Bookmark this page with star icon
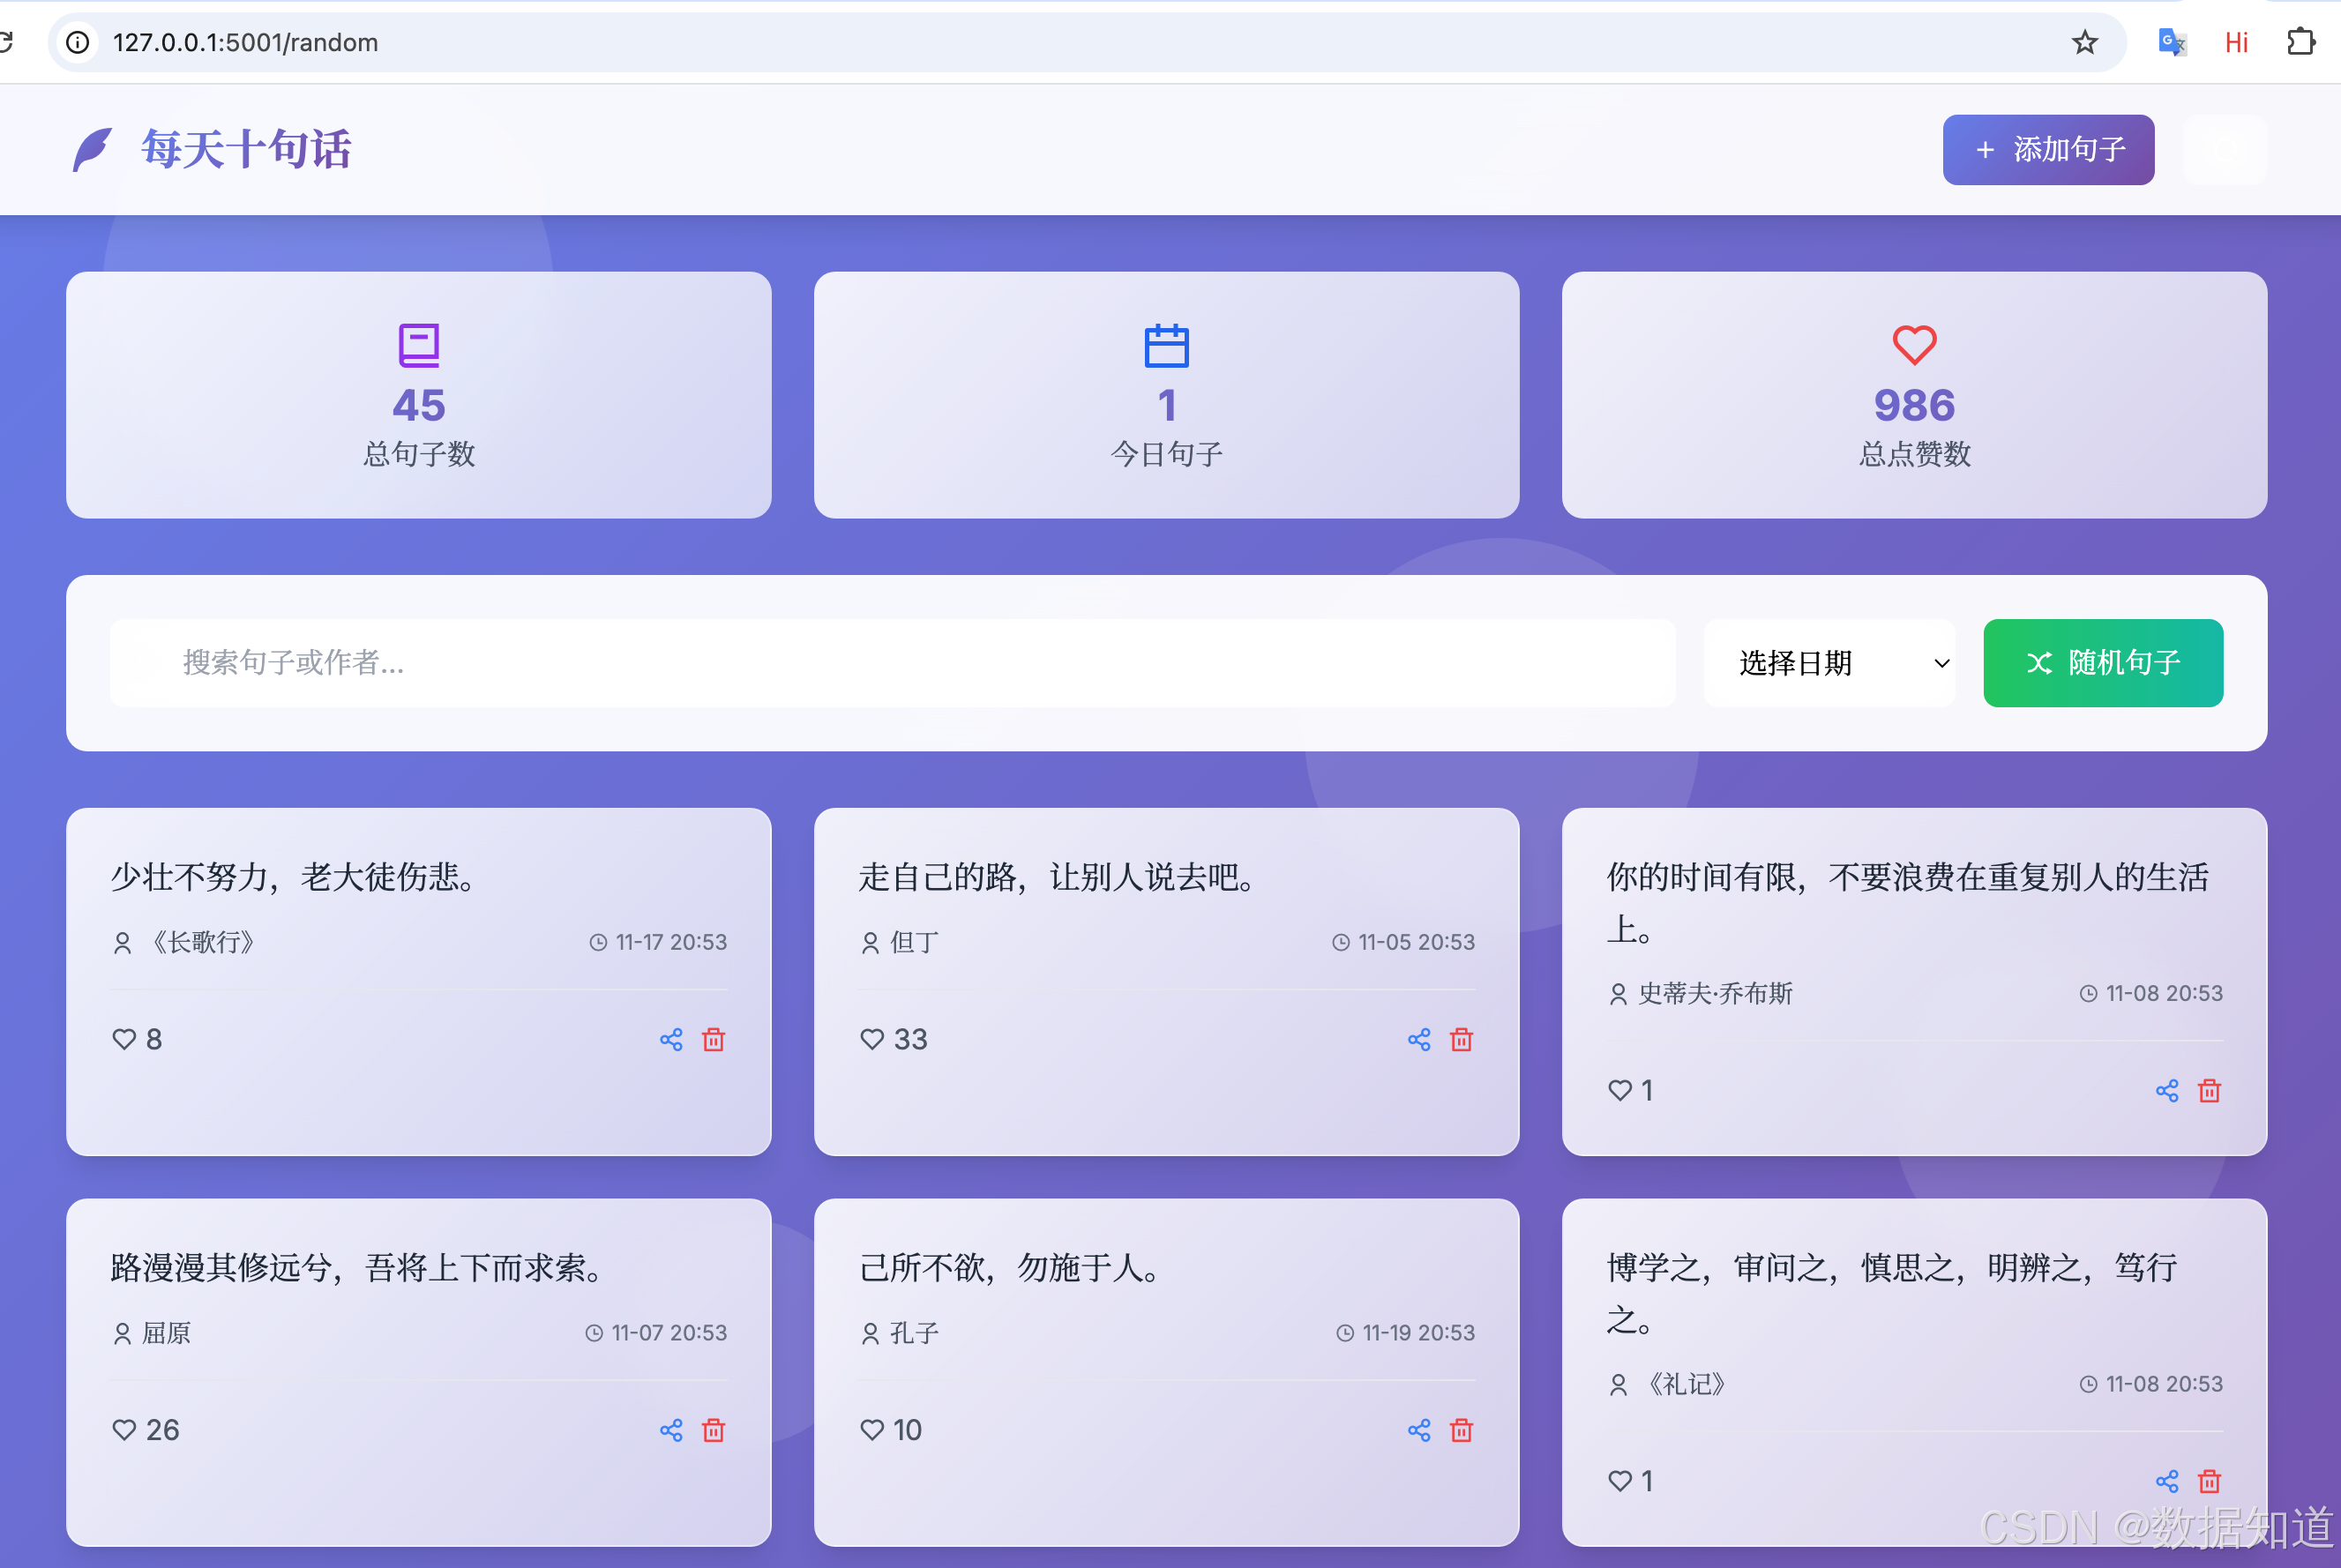Viewport: 2341px width, 1568px height. click(2085, 42)
